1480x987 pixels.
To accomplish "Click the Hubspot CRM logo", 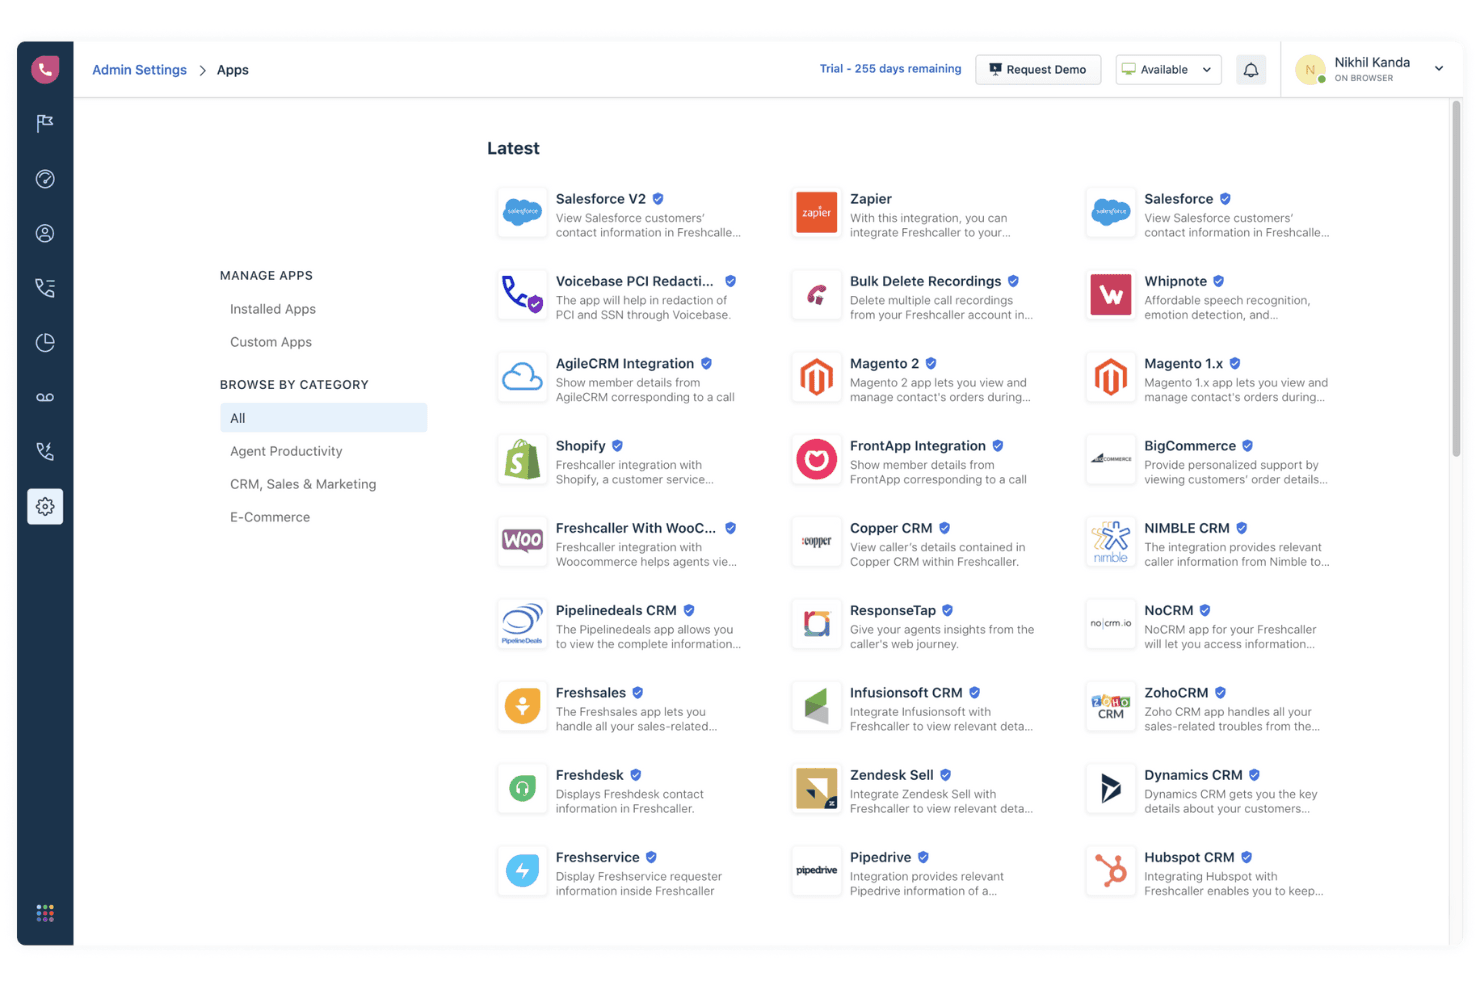I will tap(1111, 871).
